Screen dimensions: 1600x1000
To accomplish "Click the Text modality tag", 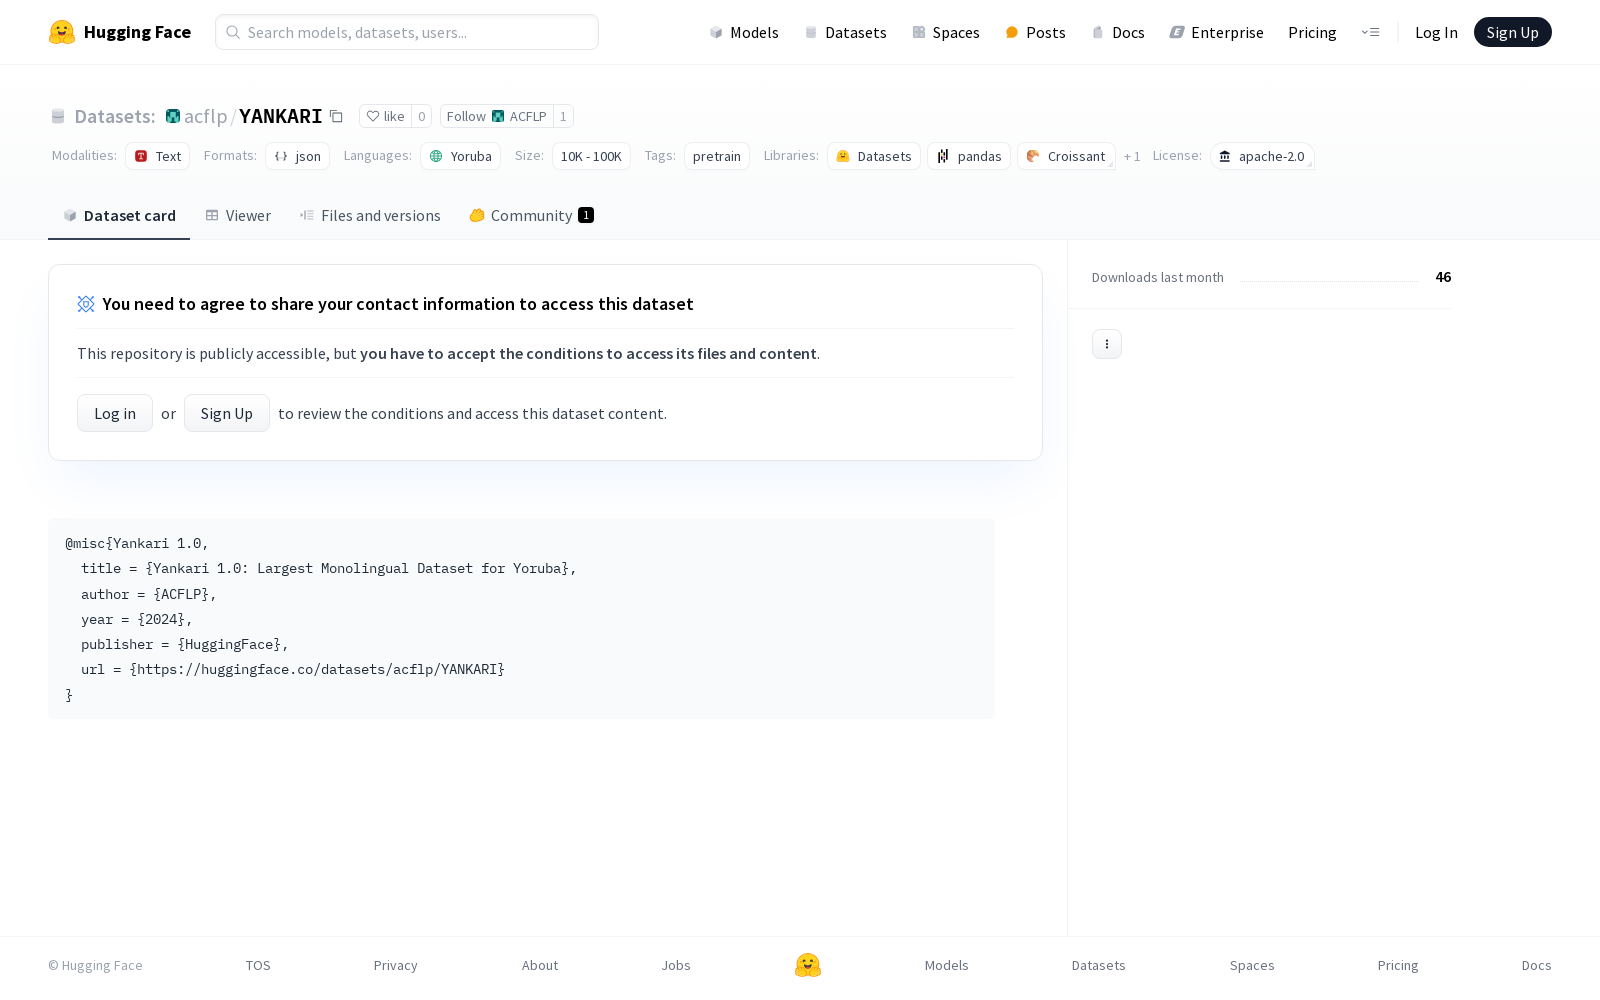I will click(157, 156).
